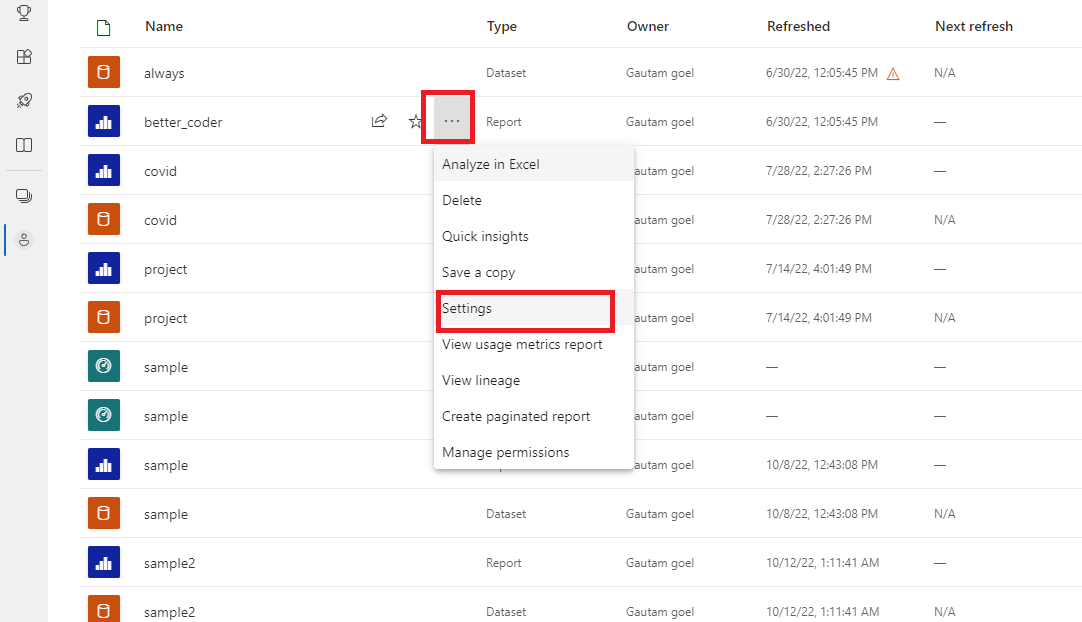Sort the list by Refreshed column header
This screenshot has height=622, width=1082.
(x=798, y=26)
